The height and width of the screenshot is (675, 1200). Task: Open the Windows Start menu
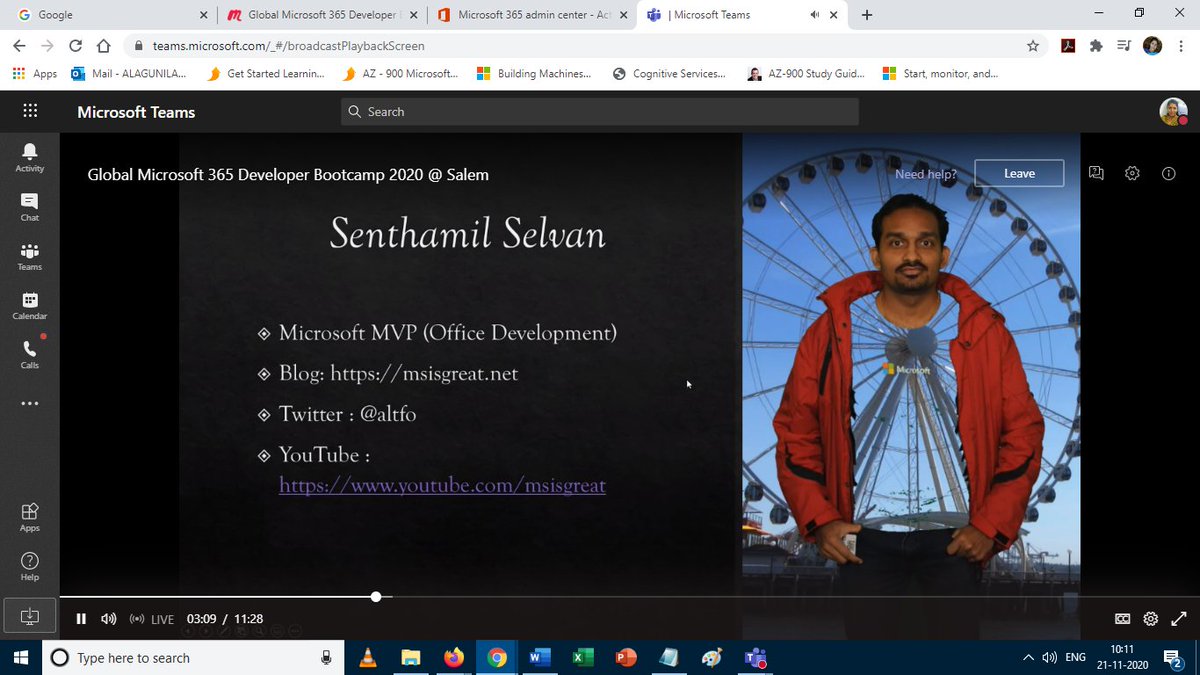click(20, 657)
